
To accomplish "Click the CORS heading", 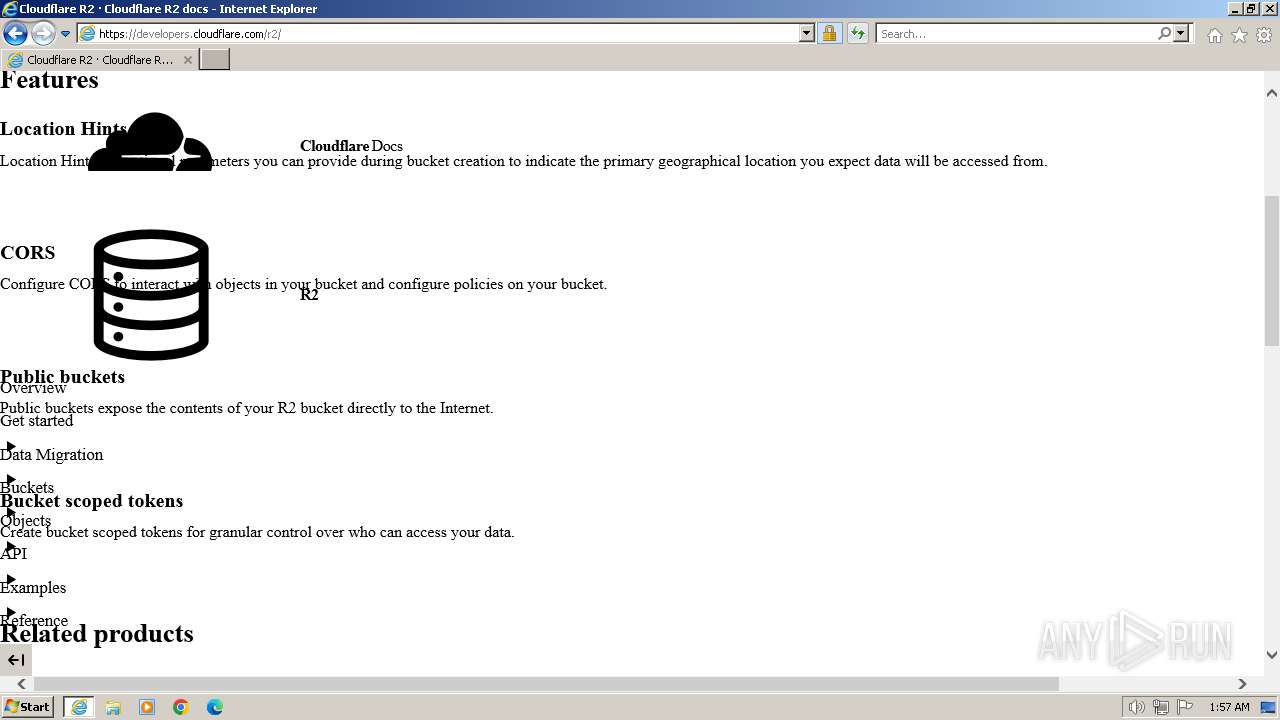I will tap(27, 253).
